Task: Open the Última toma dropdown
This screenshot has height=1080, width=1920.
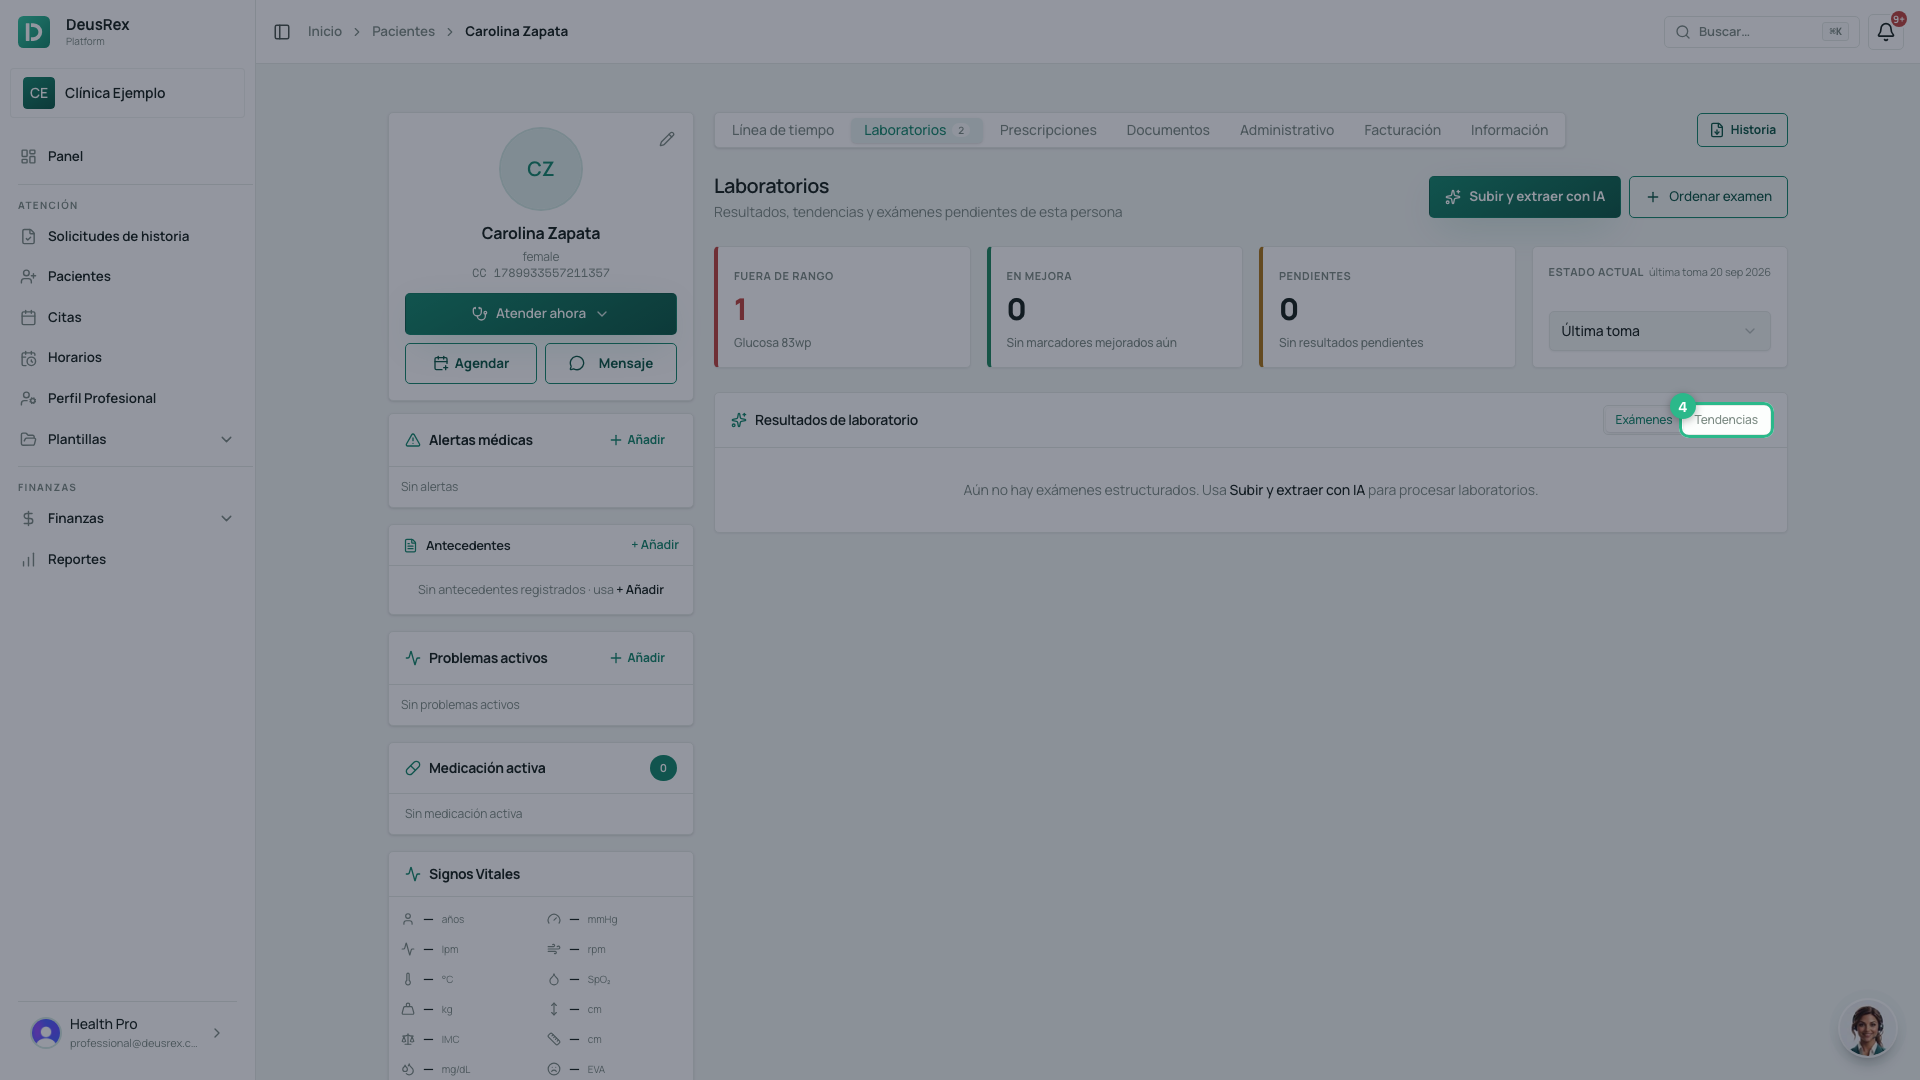Action: click(x=1659, y=331)
